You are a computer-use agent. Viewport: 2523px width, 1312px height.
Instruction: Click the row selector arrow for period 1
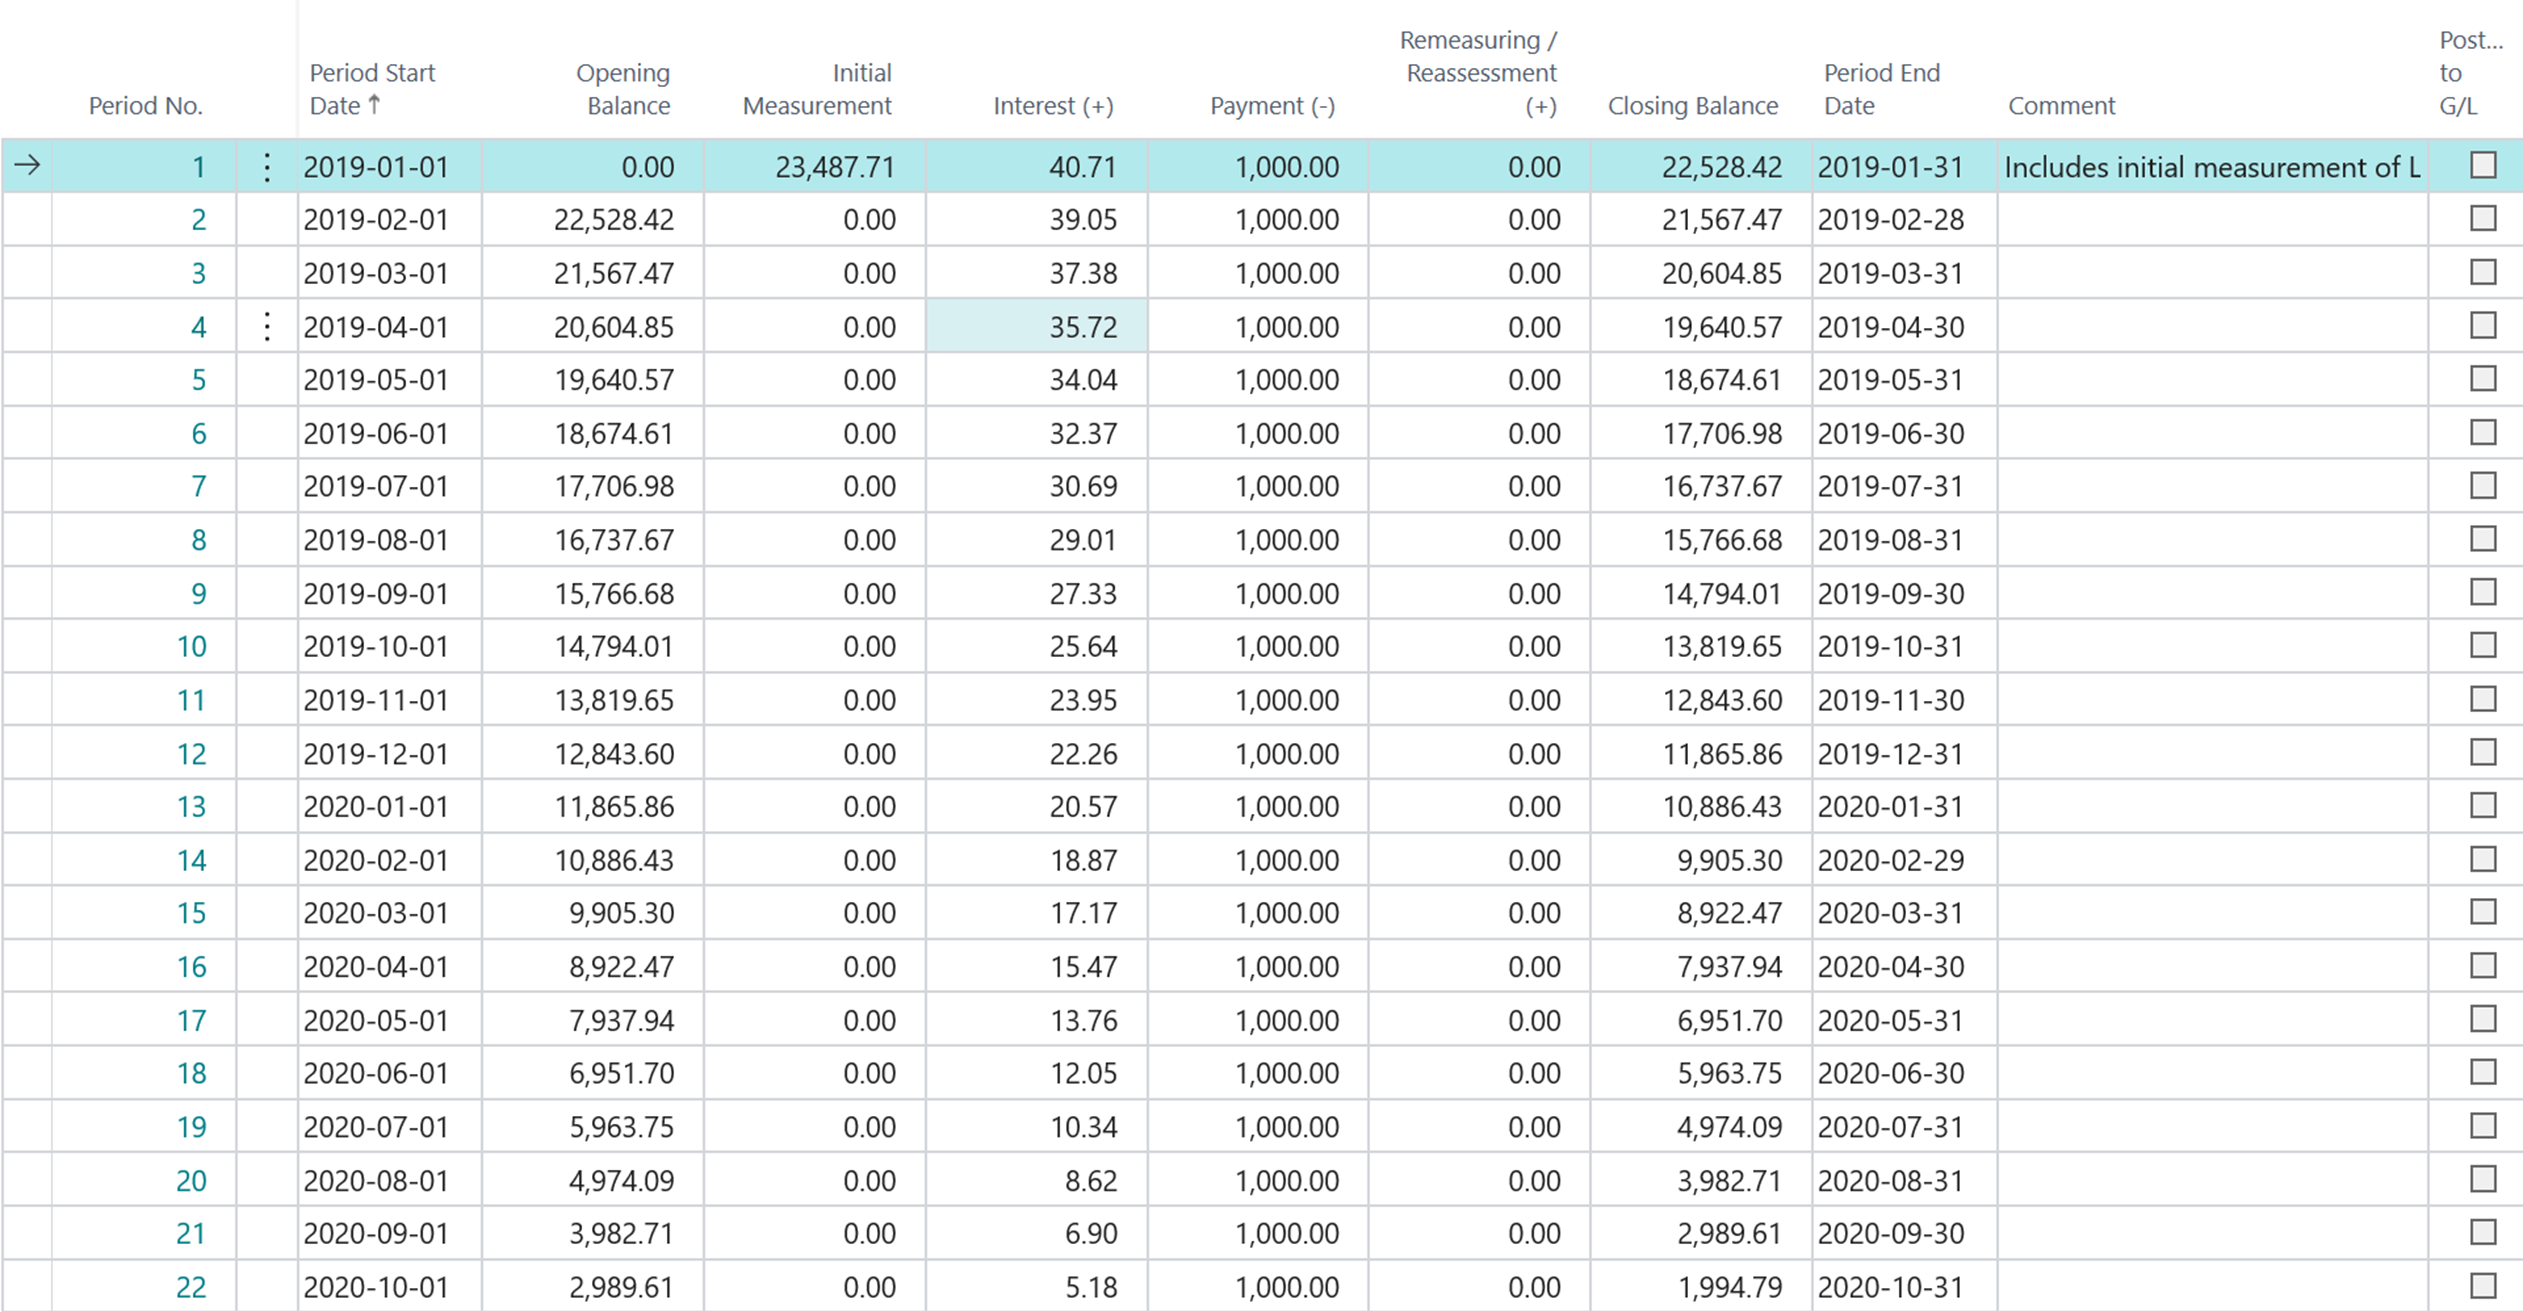coord(28,166)
